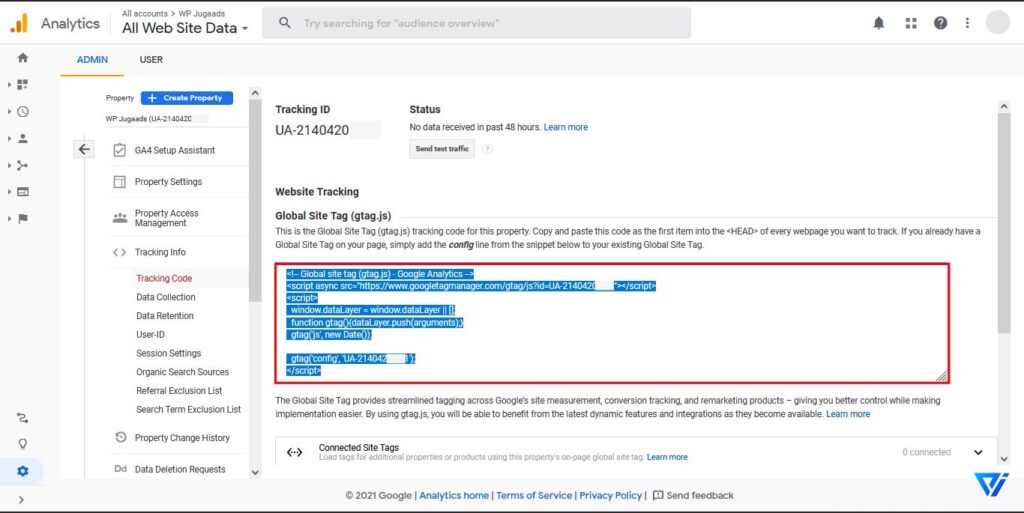
Task: Click the Property Access Management people icon
Action: tap(120, 218)
